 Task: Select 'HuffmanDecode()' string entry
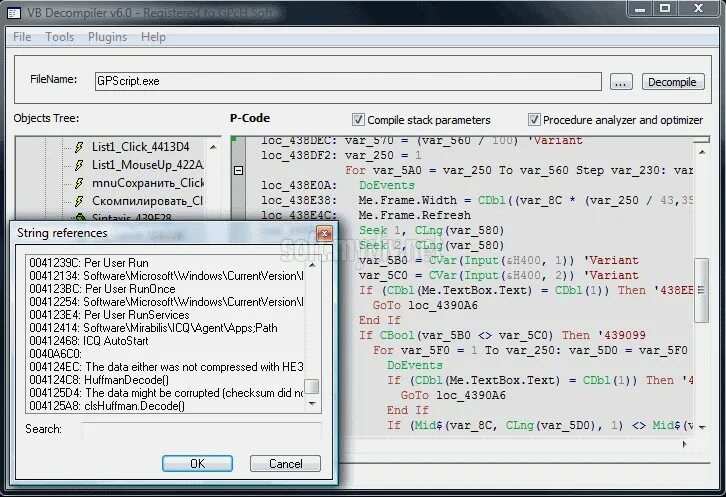tap(166, 380)
